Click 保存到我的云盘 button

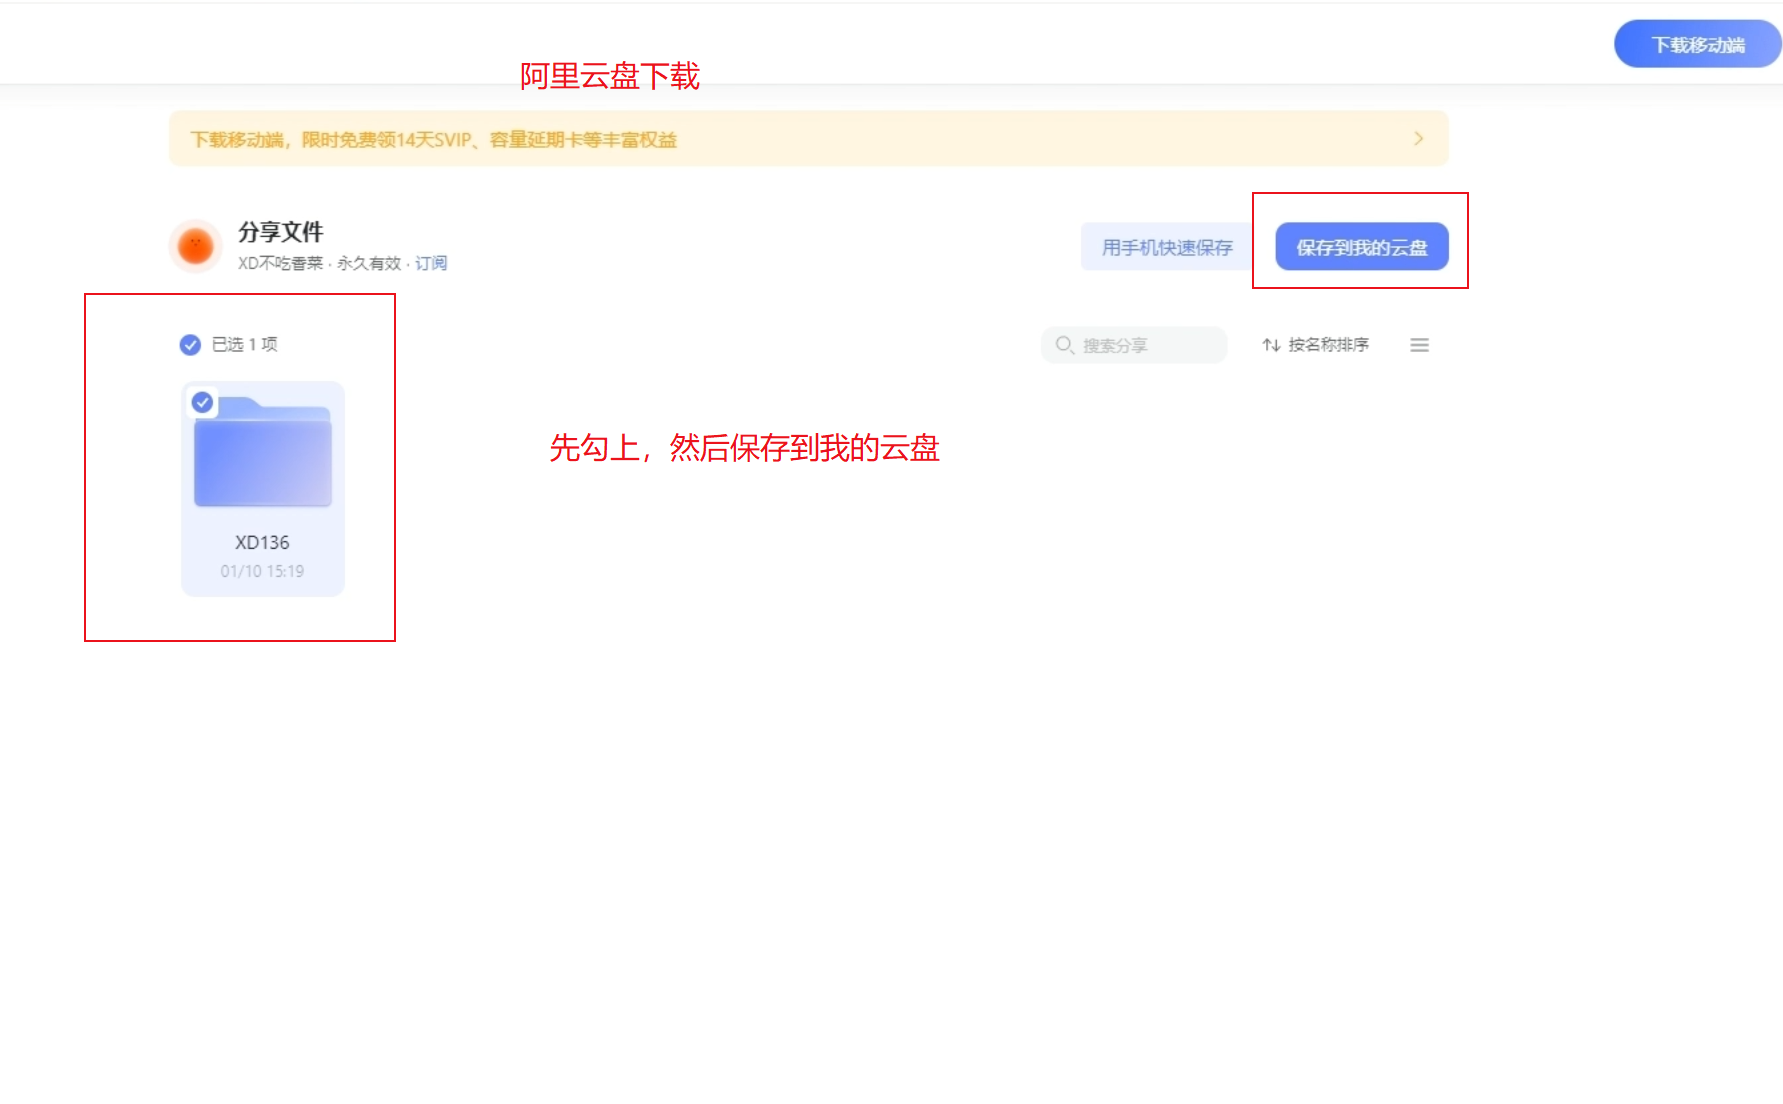(1362, 247)
